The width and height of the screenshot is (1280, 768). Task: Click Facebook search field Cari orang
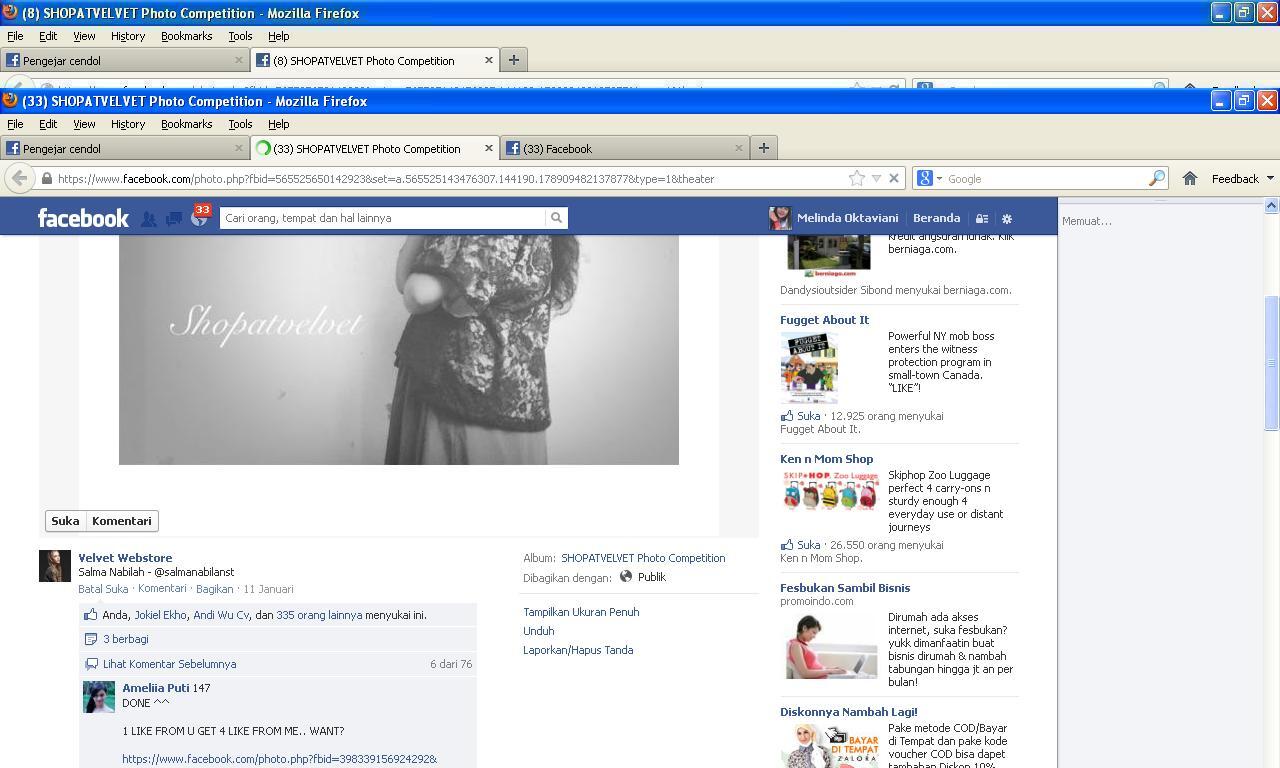pyautogui.click(x=383, y=218)
